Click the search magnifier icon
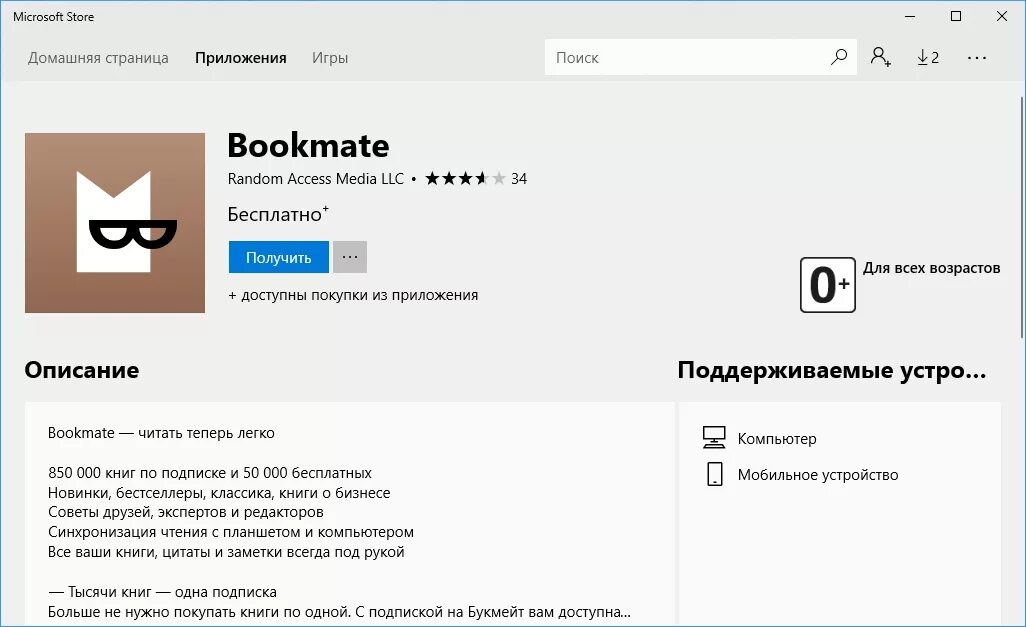 pyautogui.click(x=839, y=57)
